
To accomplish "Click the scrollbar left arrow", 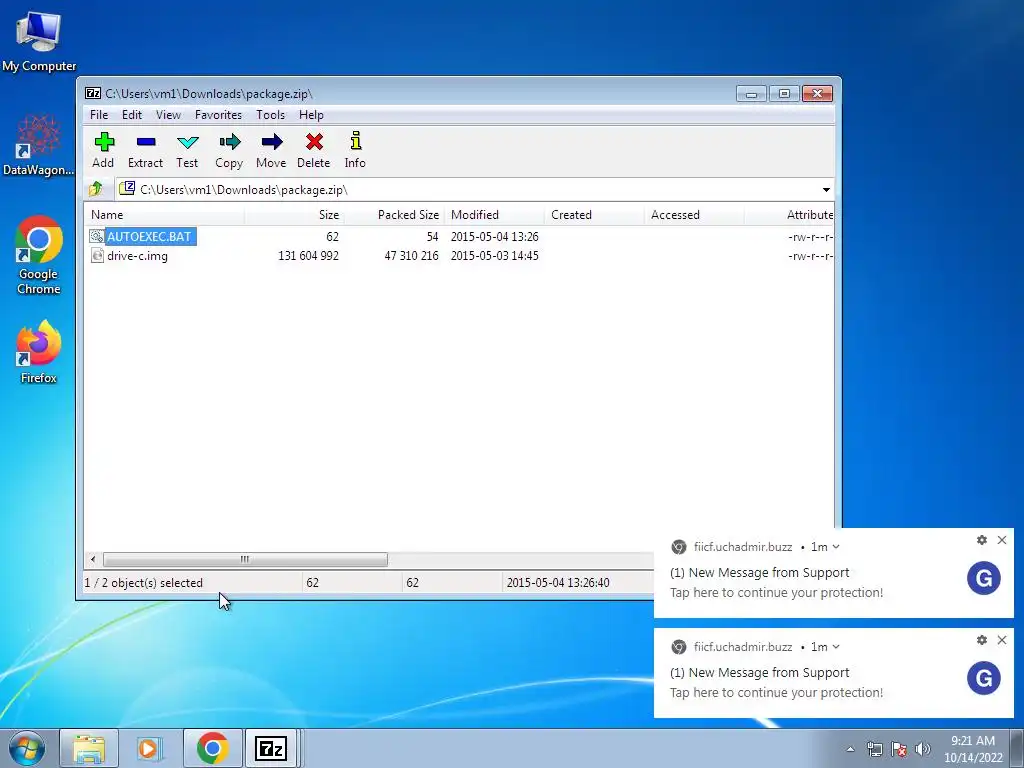I will [x=93, y=560].
